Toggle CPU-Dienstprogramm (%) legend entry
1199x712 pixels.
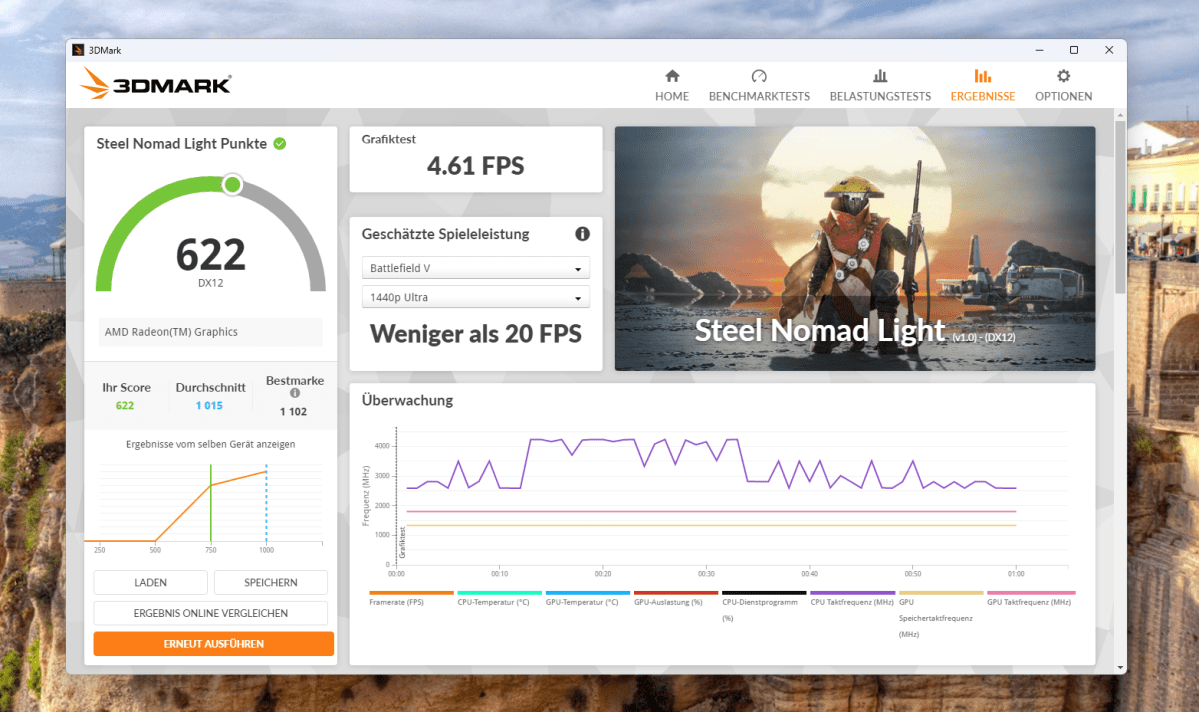coord(764,606)
